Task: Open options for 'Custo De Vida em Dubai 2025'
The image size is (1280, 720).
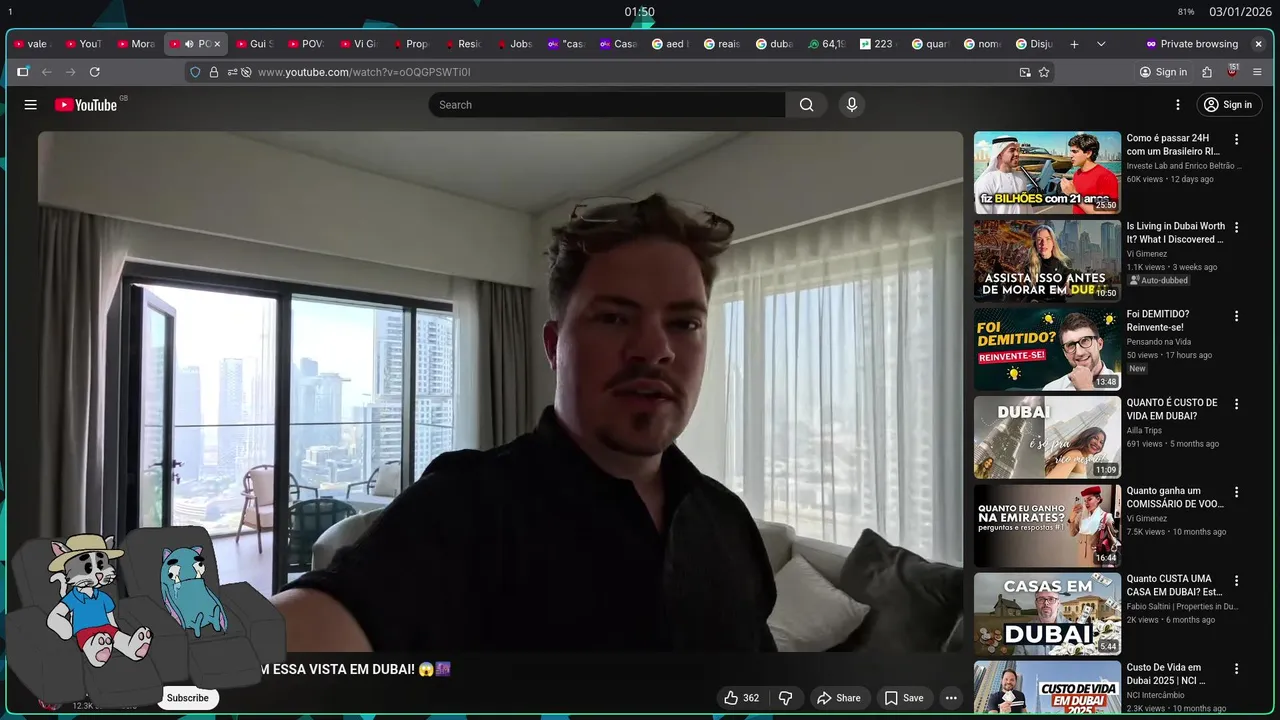Action: (1236, 669)
